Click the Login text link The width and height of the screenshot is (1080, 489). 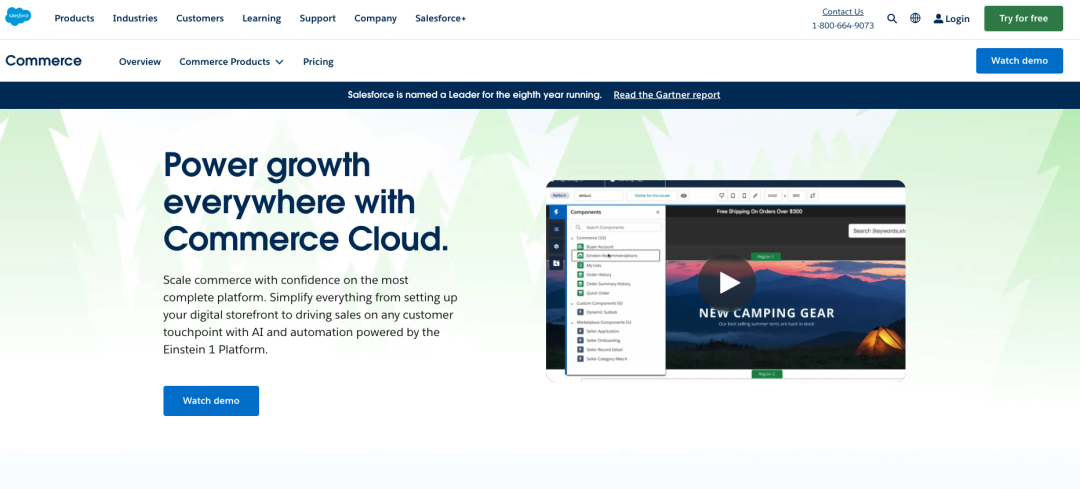click(957, 19)
